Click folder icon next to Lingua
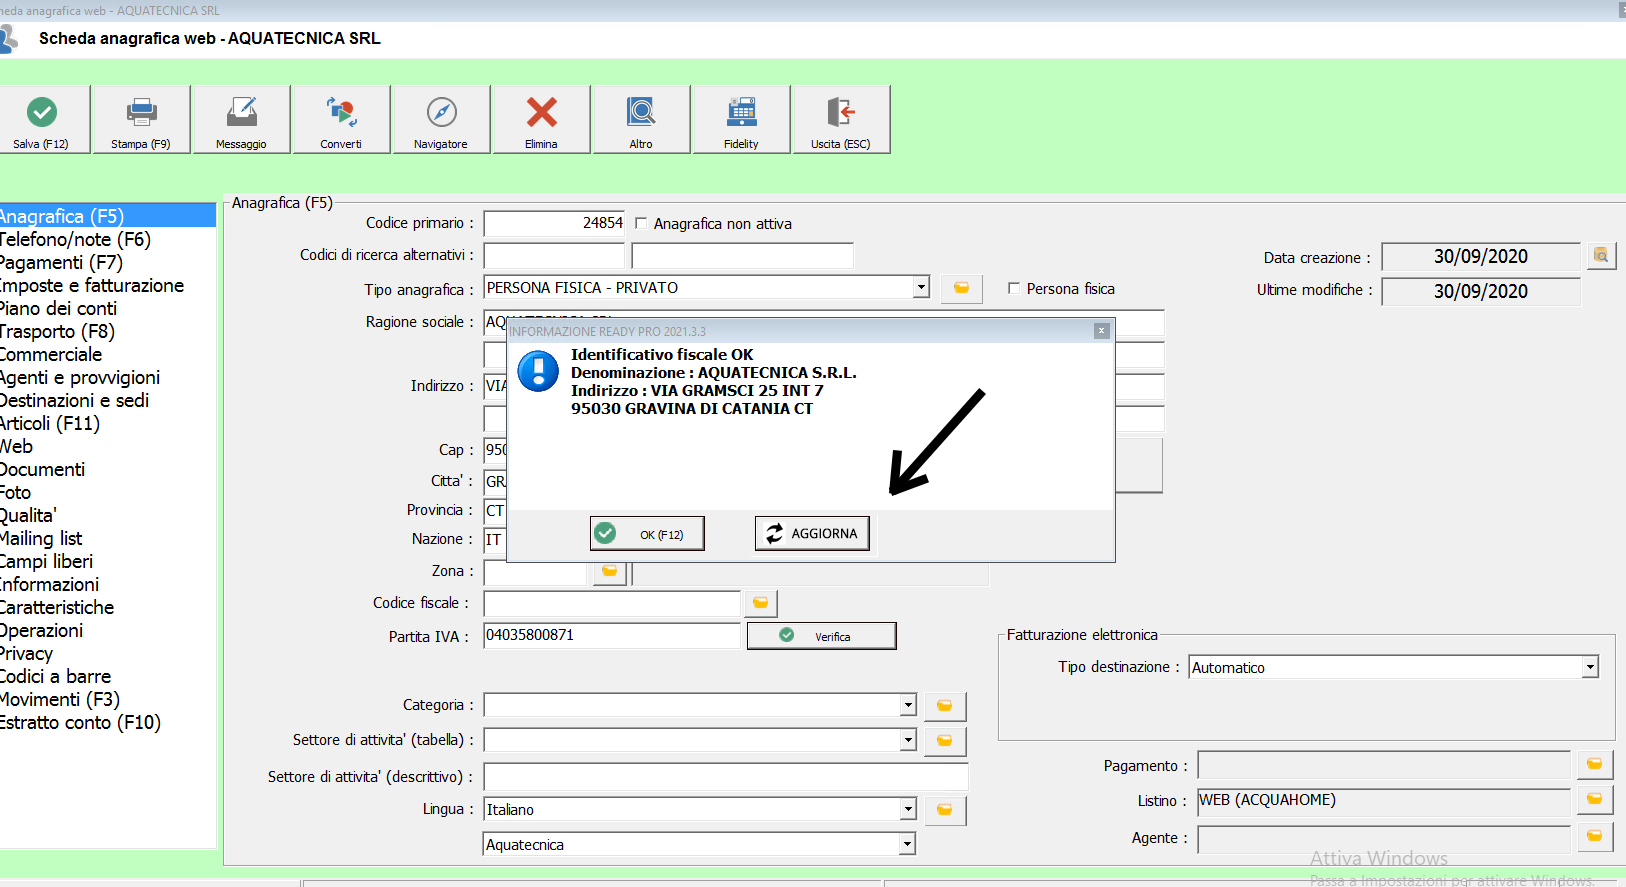The width and height of the screenshot is (1626, 887). coord(945,810)
